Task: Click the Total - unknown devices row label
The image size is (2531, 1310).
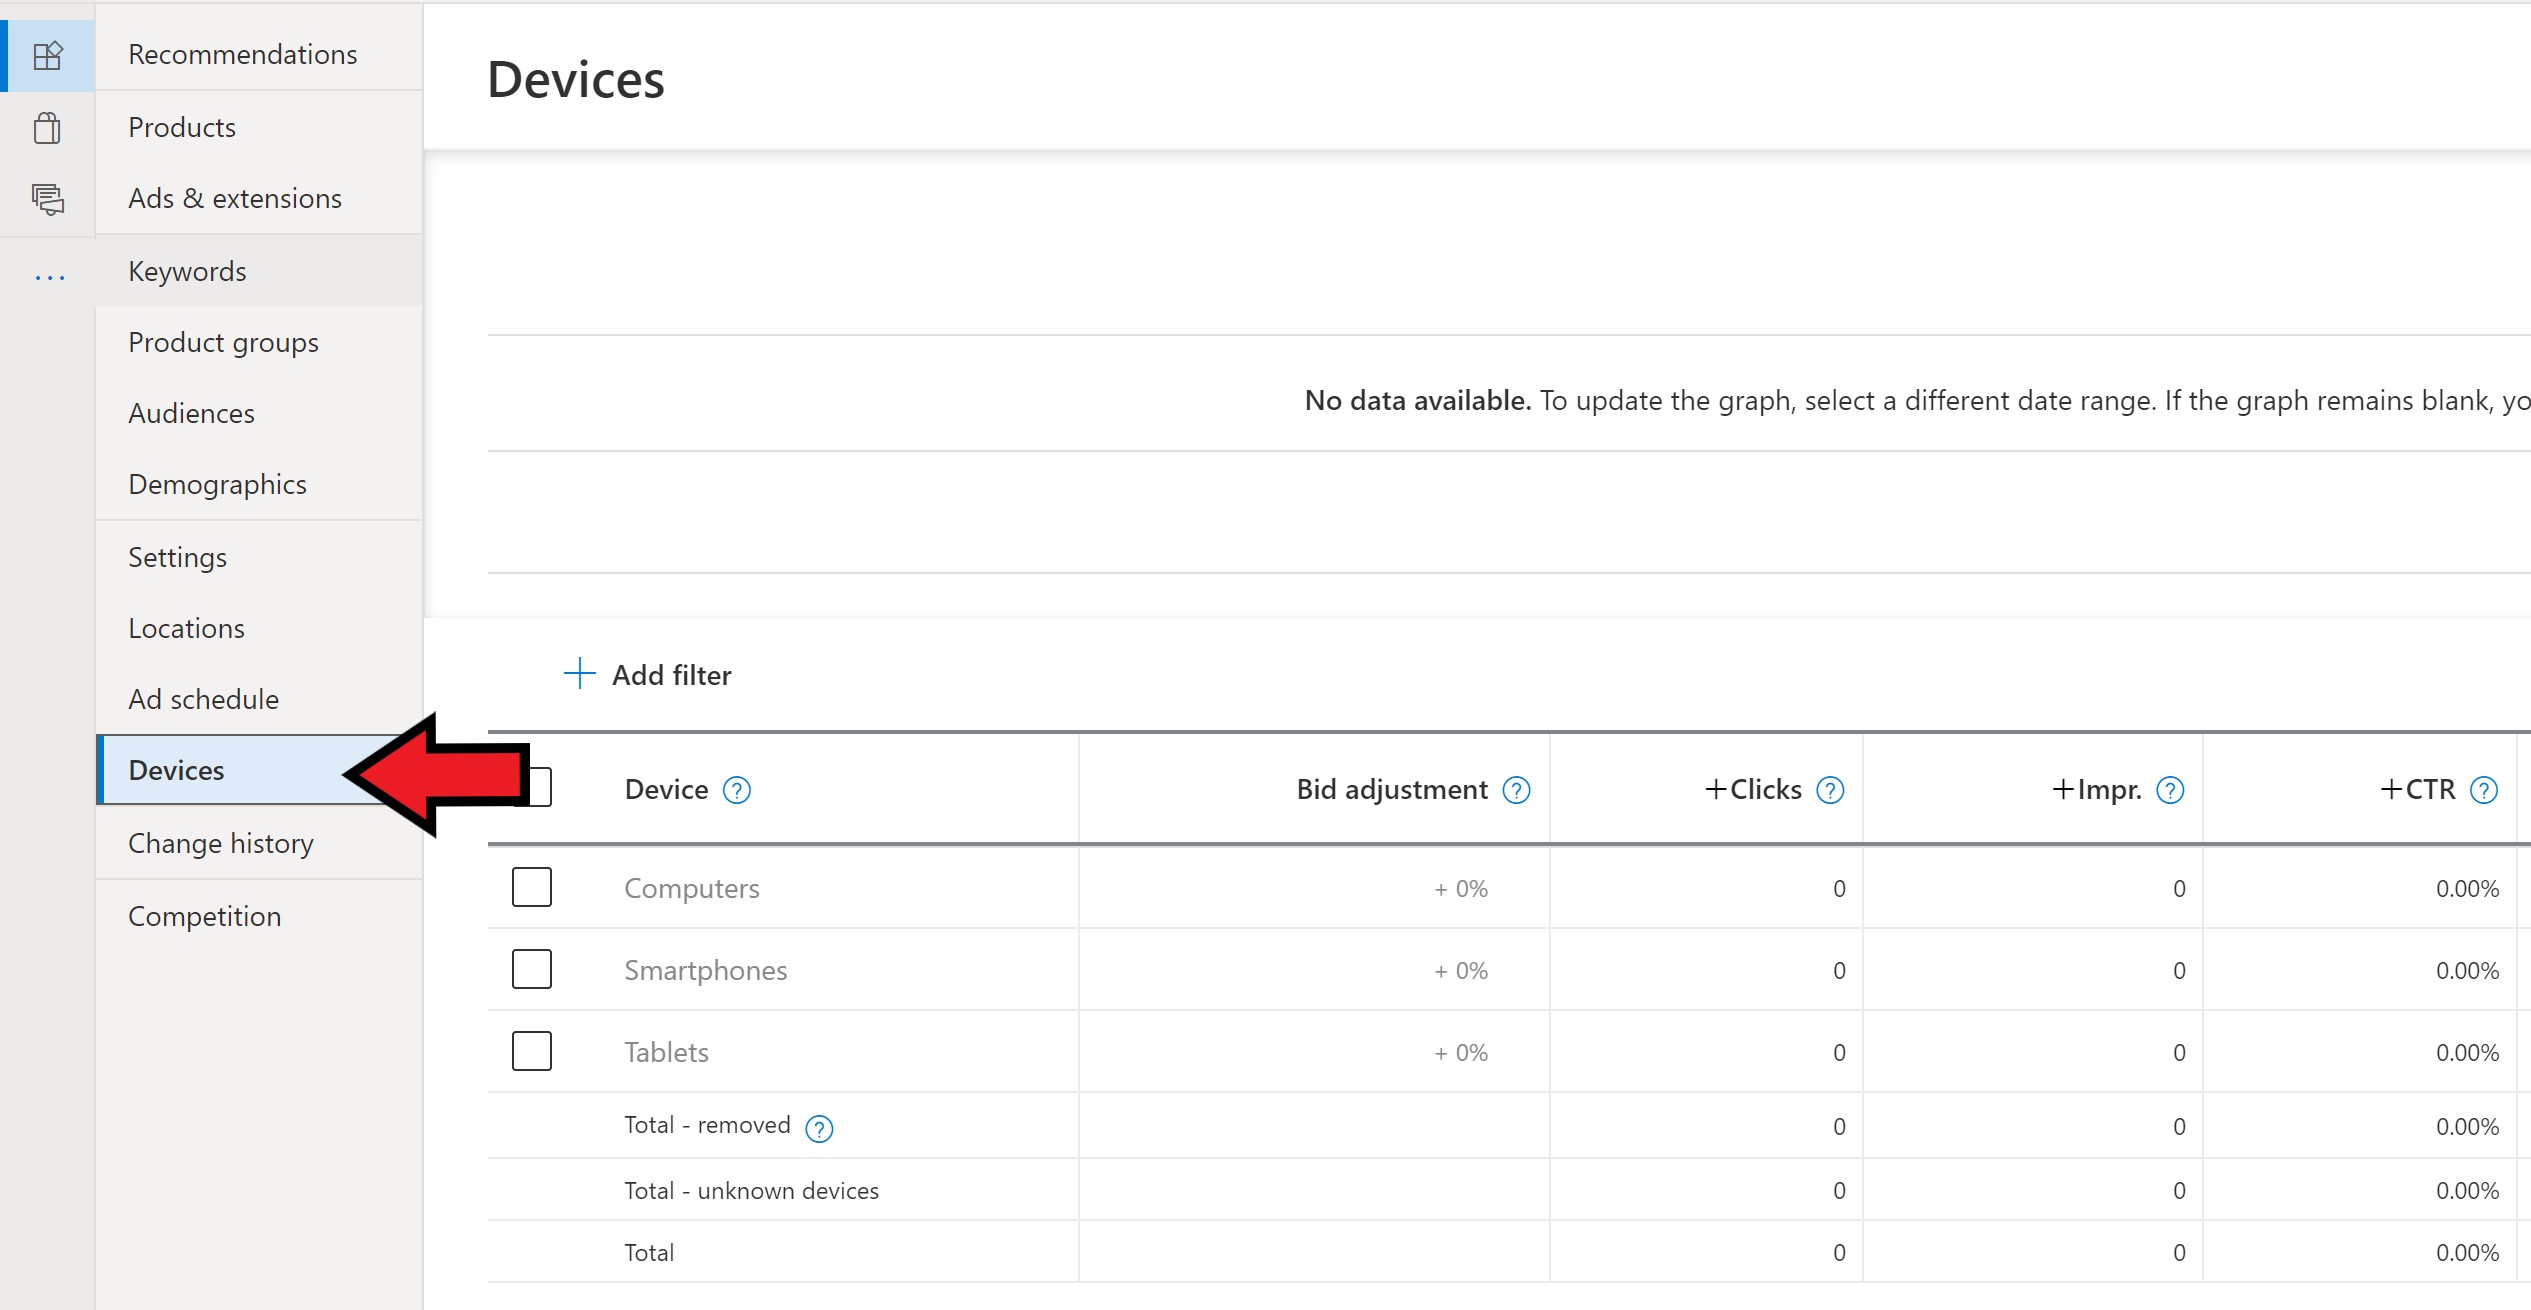Action: 752,1191
